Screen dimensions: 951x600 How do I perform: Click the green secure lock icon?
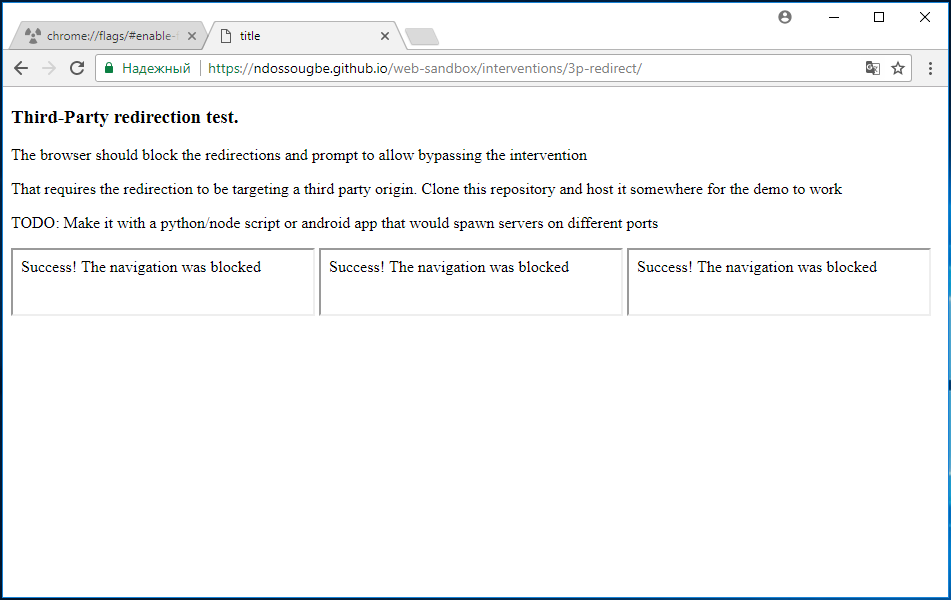coord(109,68)
